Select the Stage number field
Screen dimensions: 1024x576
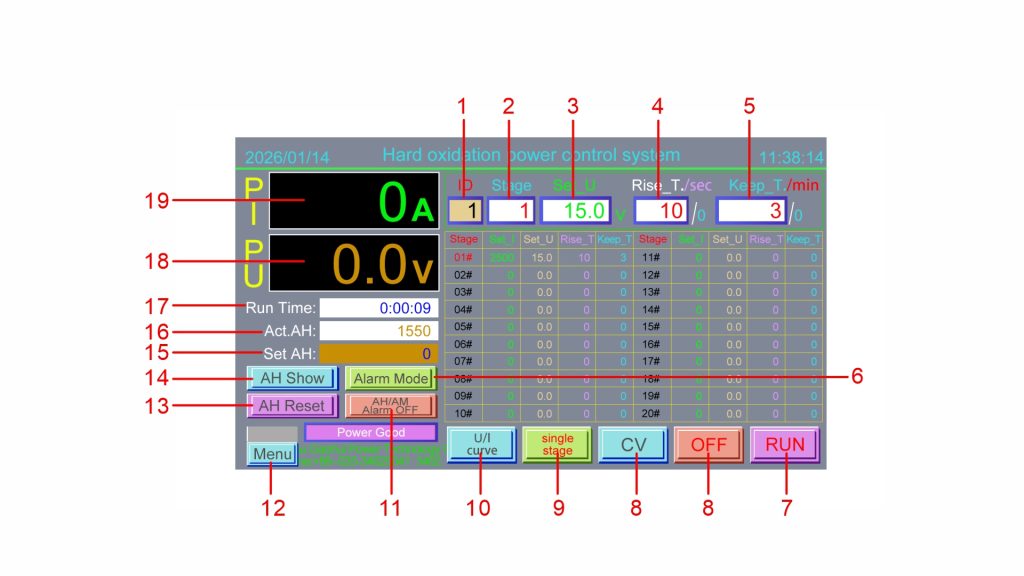512,211
